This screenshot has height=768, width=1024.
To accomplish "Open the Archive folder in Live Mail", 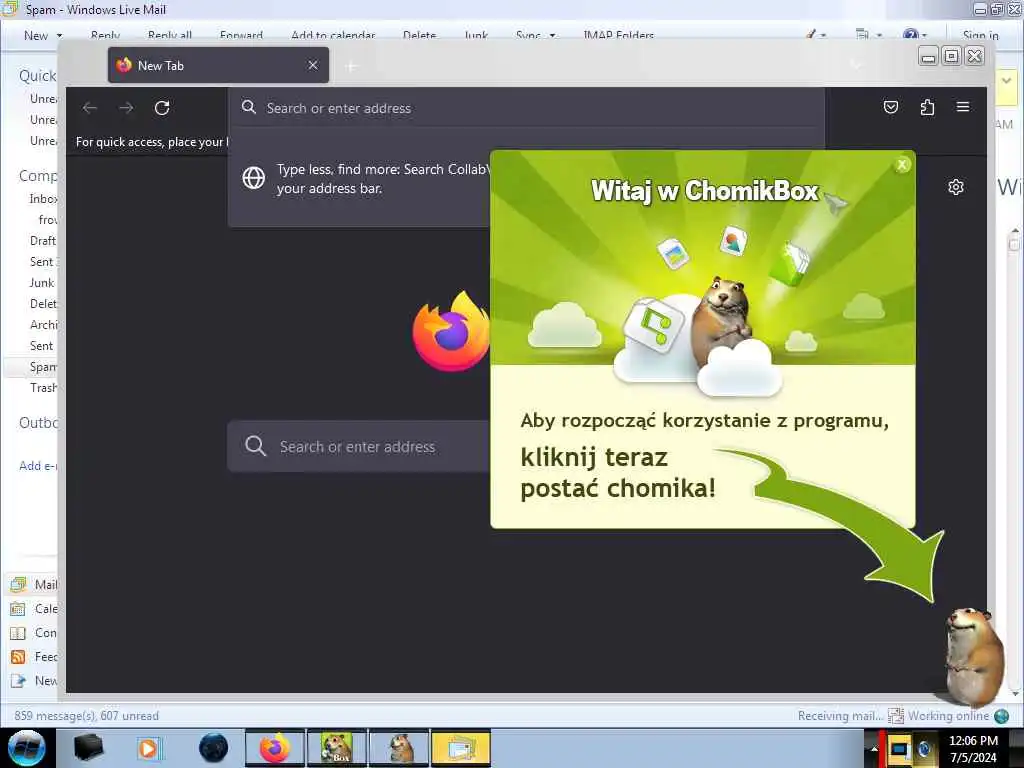I will pyautogui.click(x=43, y=325).
